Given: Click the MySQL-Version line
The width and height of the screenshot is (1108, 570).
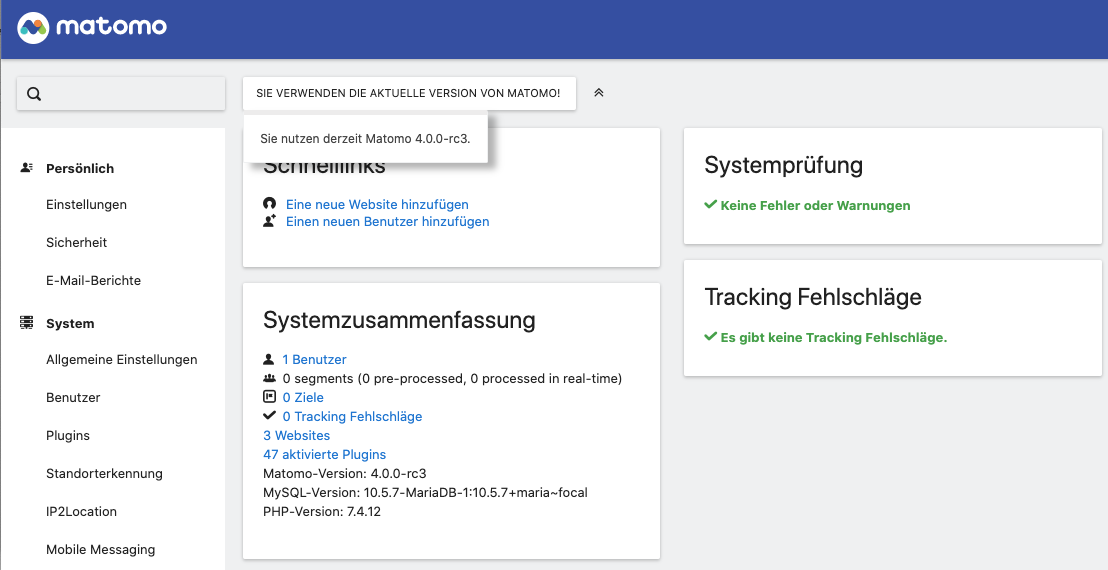Looking at the screenshot, I should coord(425,492).
